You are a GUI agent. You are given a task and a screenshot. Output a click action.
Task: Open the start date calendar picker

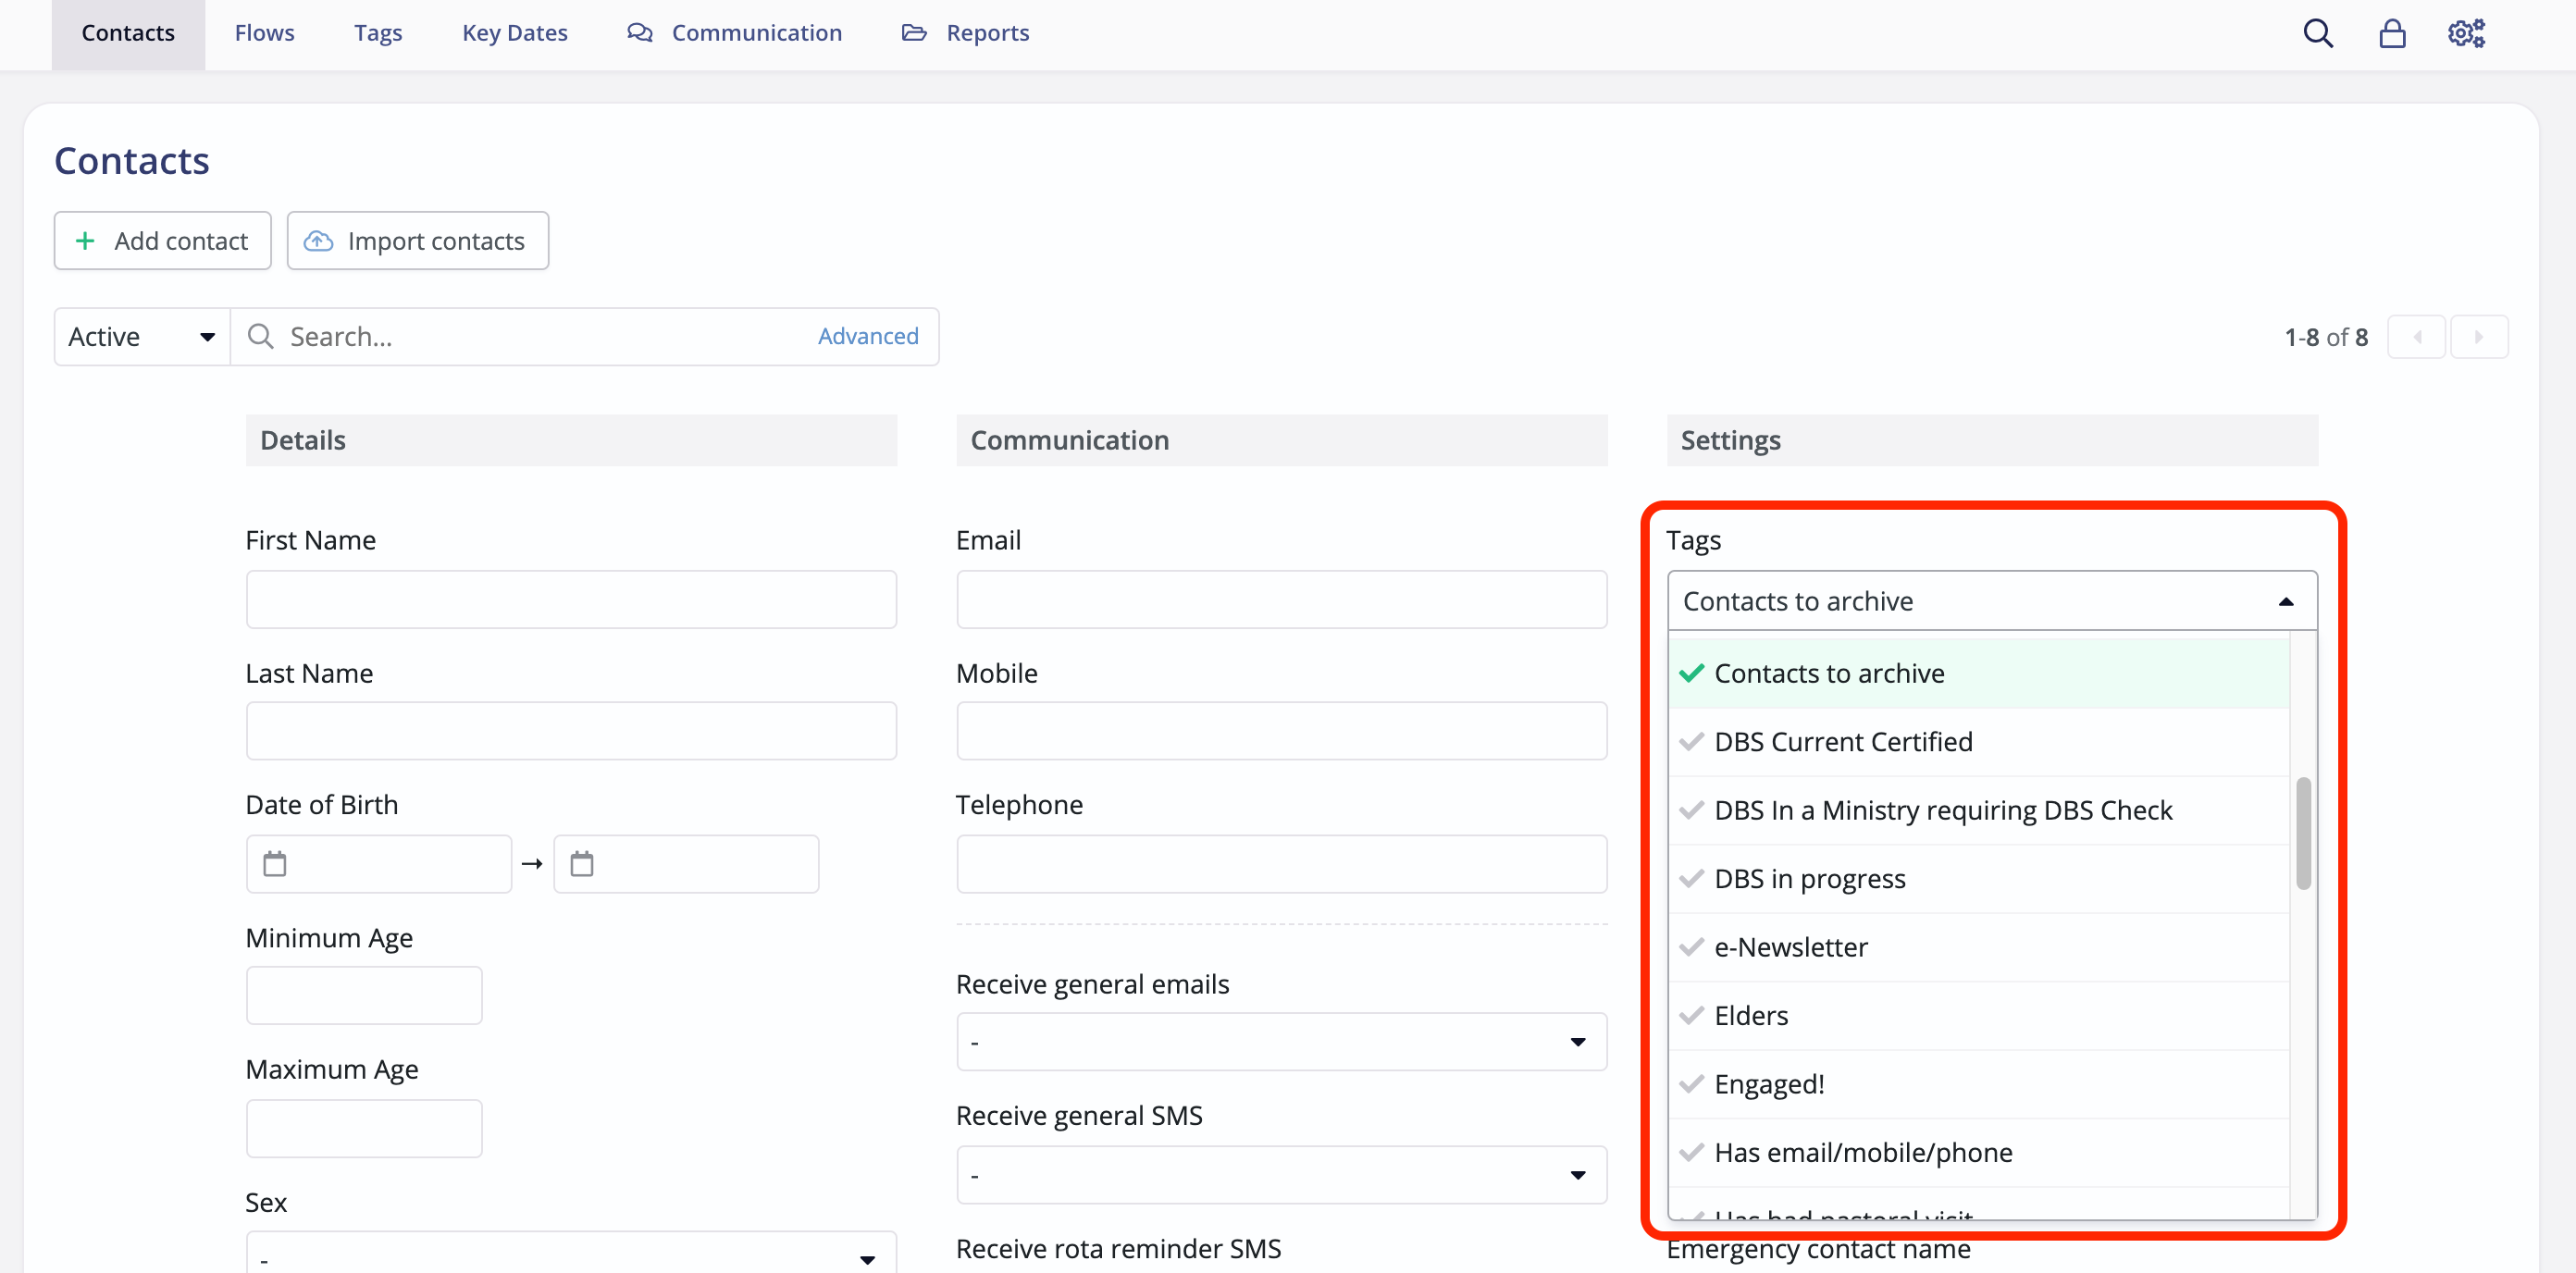pos(275,863)
